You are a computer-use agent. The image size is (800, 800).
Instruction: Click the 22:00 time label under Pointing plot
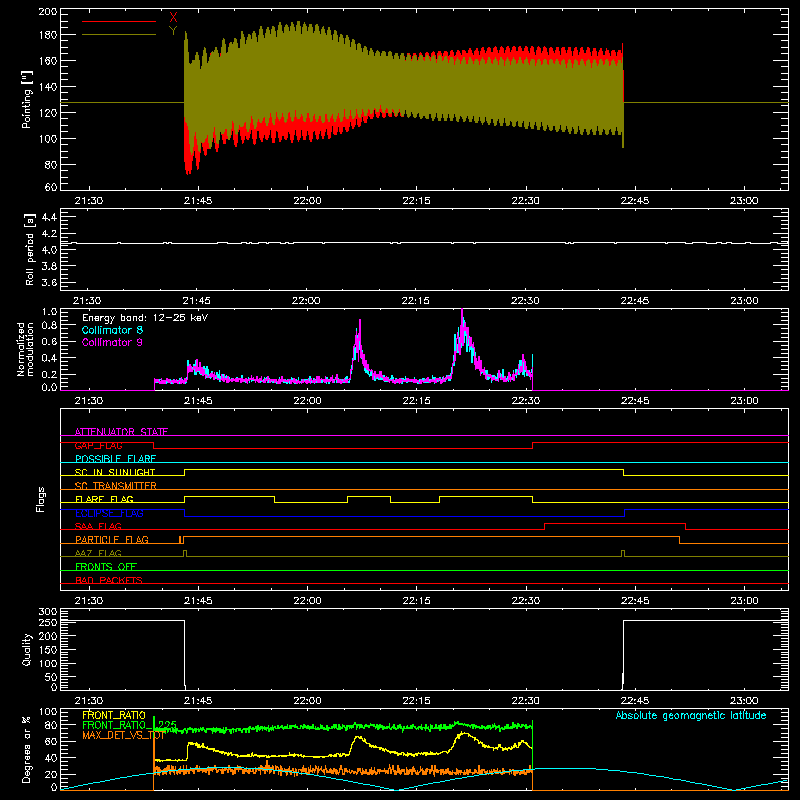pyautogui.click(x=307, y=201)
